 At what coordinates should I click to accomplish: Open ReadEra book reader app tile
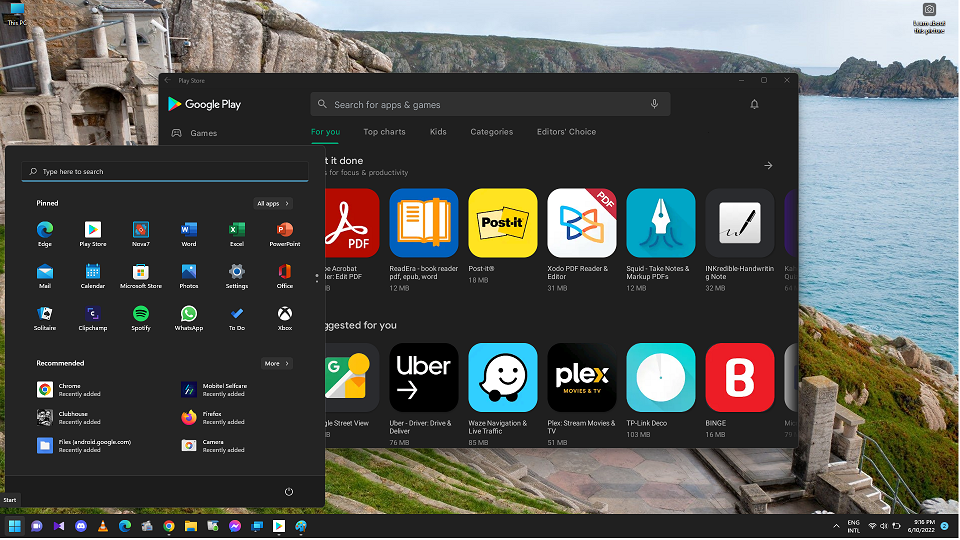point(424,223)
